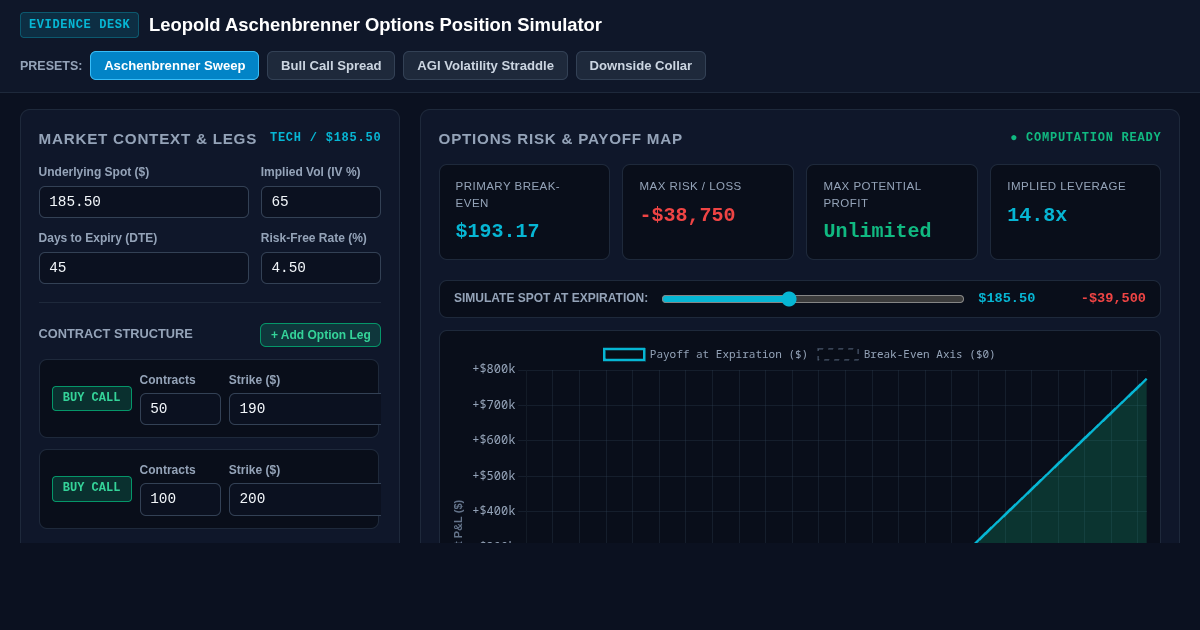Image resolution: width=1200 pixels, height=630 pixels.
Task: Toggle BUY CALL on the 200 strike leg
Action: click(x=92, y=488)
